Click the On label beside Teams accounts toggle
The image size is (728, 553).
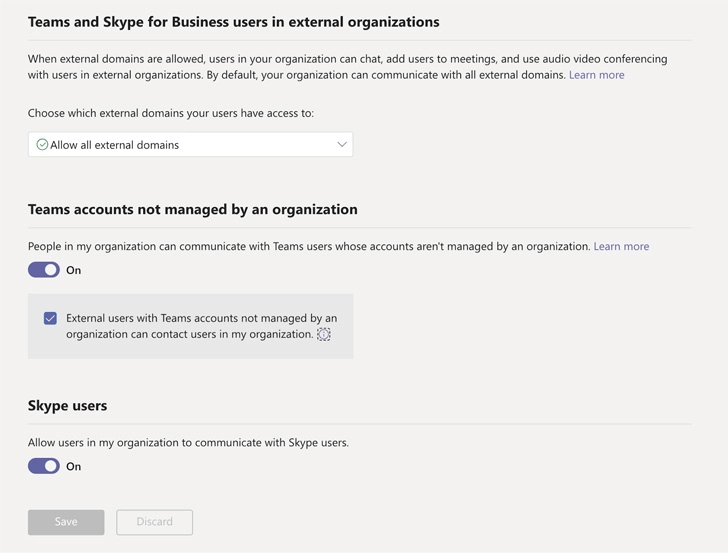[73, 270]
